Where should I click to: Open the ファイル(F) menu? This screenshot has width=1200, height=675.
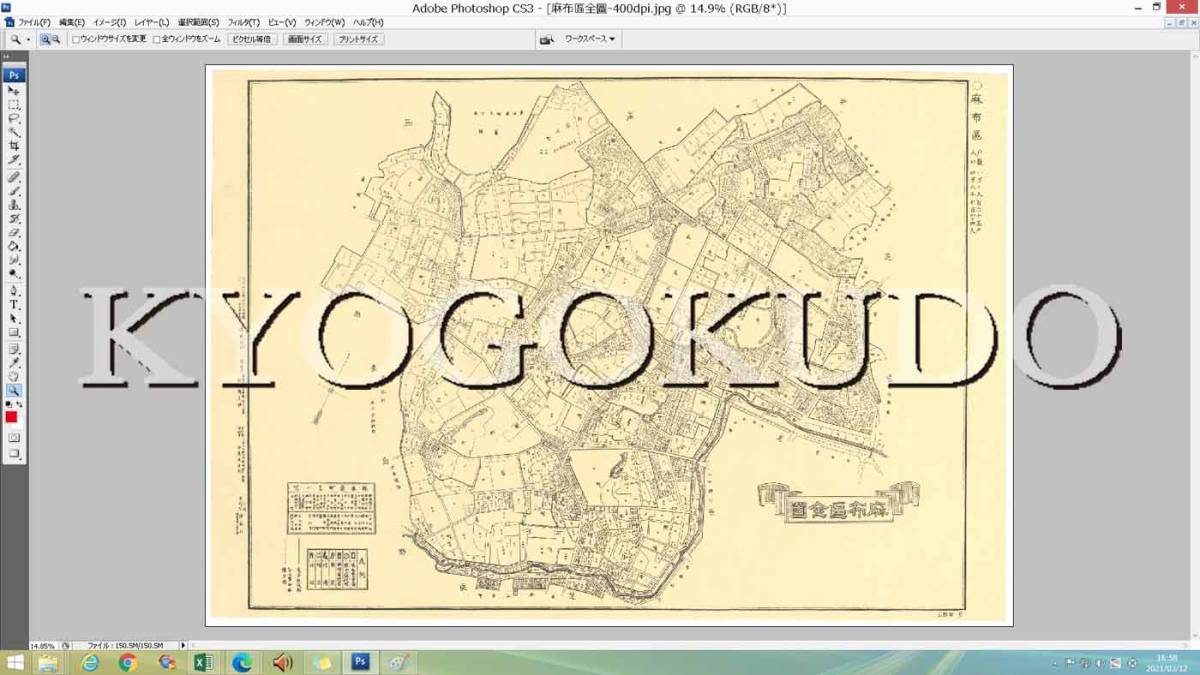coord(34,22)
